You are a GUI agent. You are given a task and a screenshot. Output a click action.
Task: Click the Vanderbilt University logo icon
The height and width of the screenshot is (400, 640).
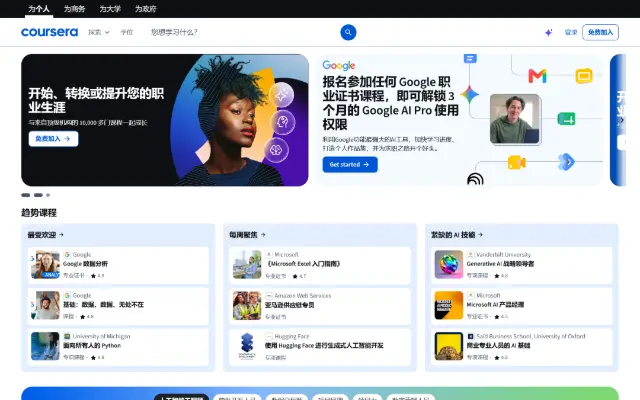point(471,255)
